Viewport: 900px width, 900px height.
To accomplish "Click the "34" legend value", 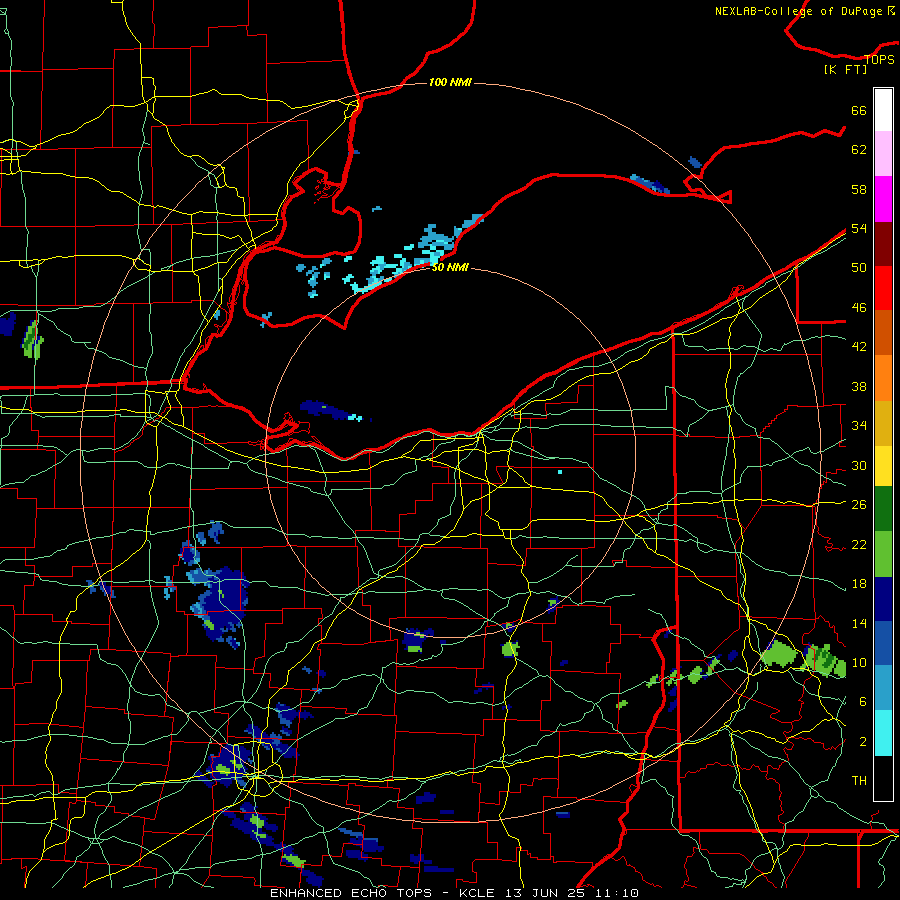I will (x=859, y=426).
